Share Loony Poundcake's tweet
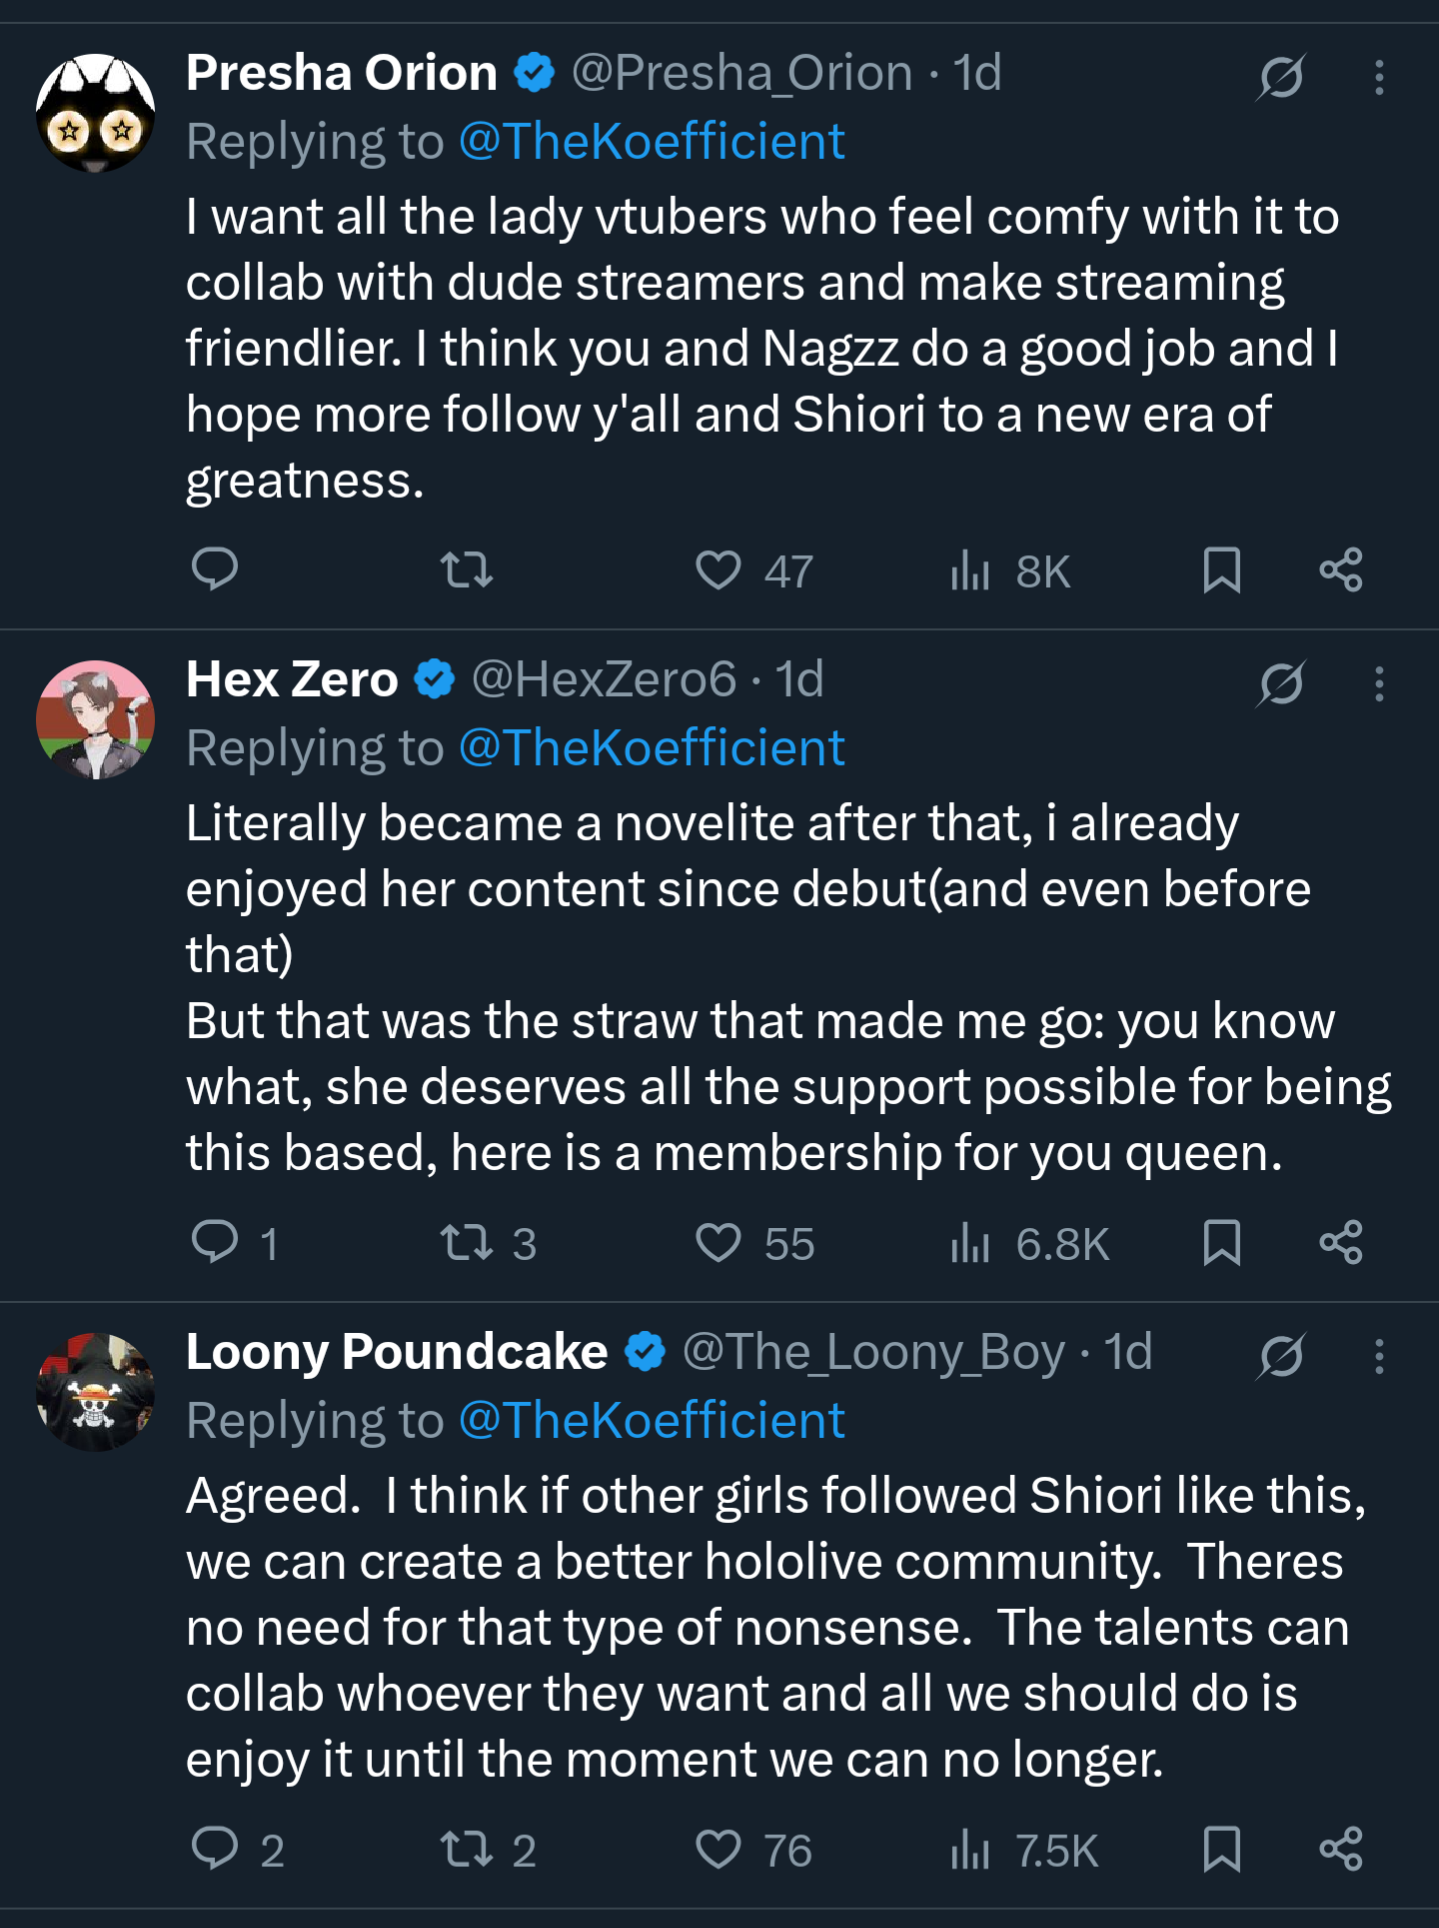The image size is (1439, 1928). pos(1341,1848)
